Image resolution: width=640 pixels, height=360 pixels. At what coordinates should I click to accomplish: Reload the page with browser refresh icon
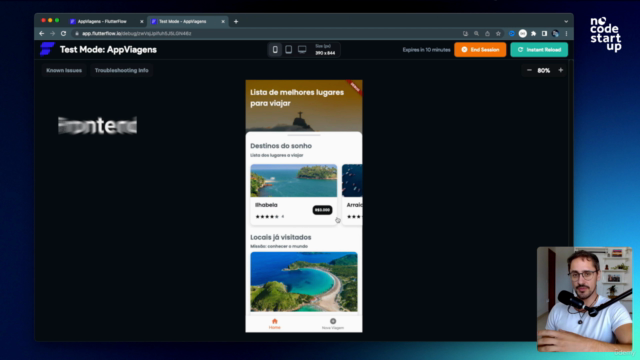63,33
